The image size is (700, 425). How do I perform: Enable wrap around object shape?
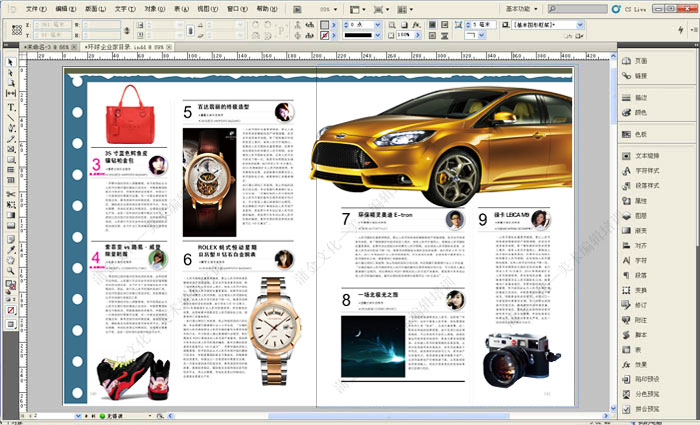432,36
